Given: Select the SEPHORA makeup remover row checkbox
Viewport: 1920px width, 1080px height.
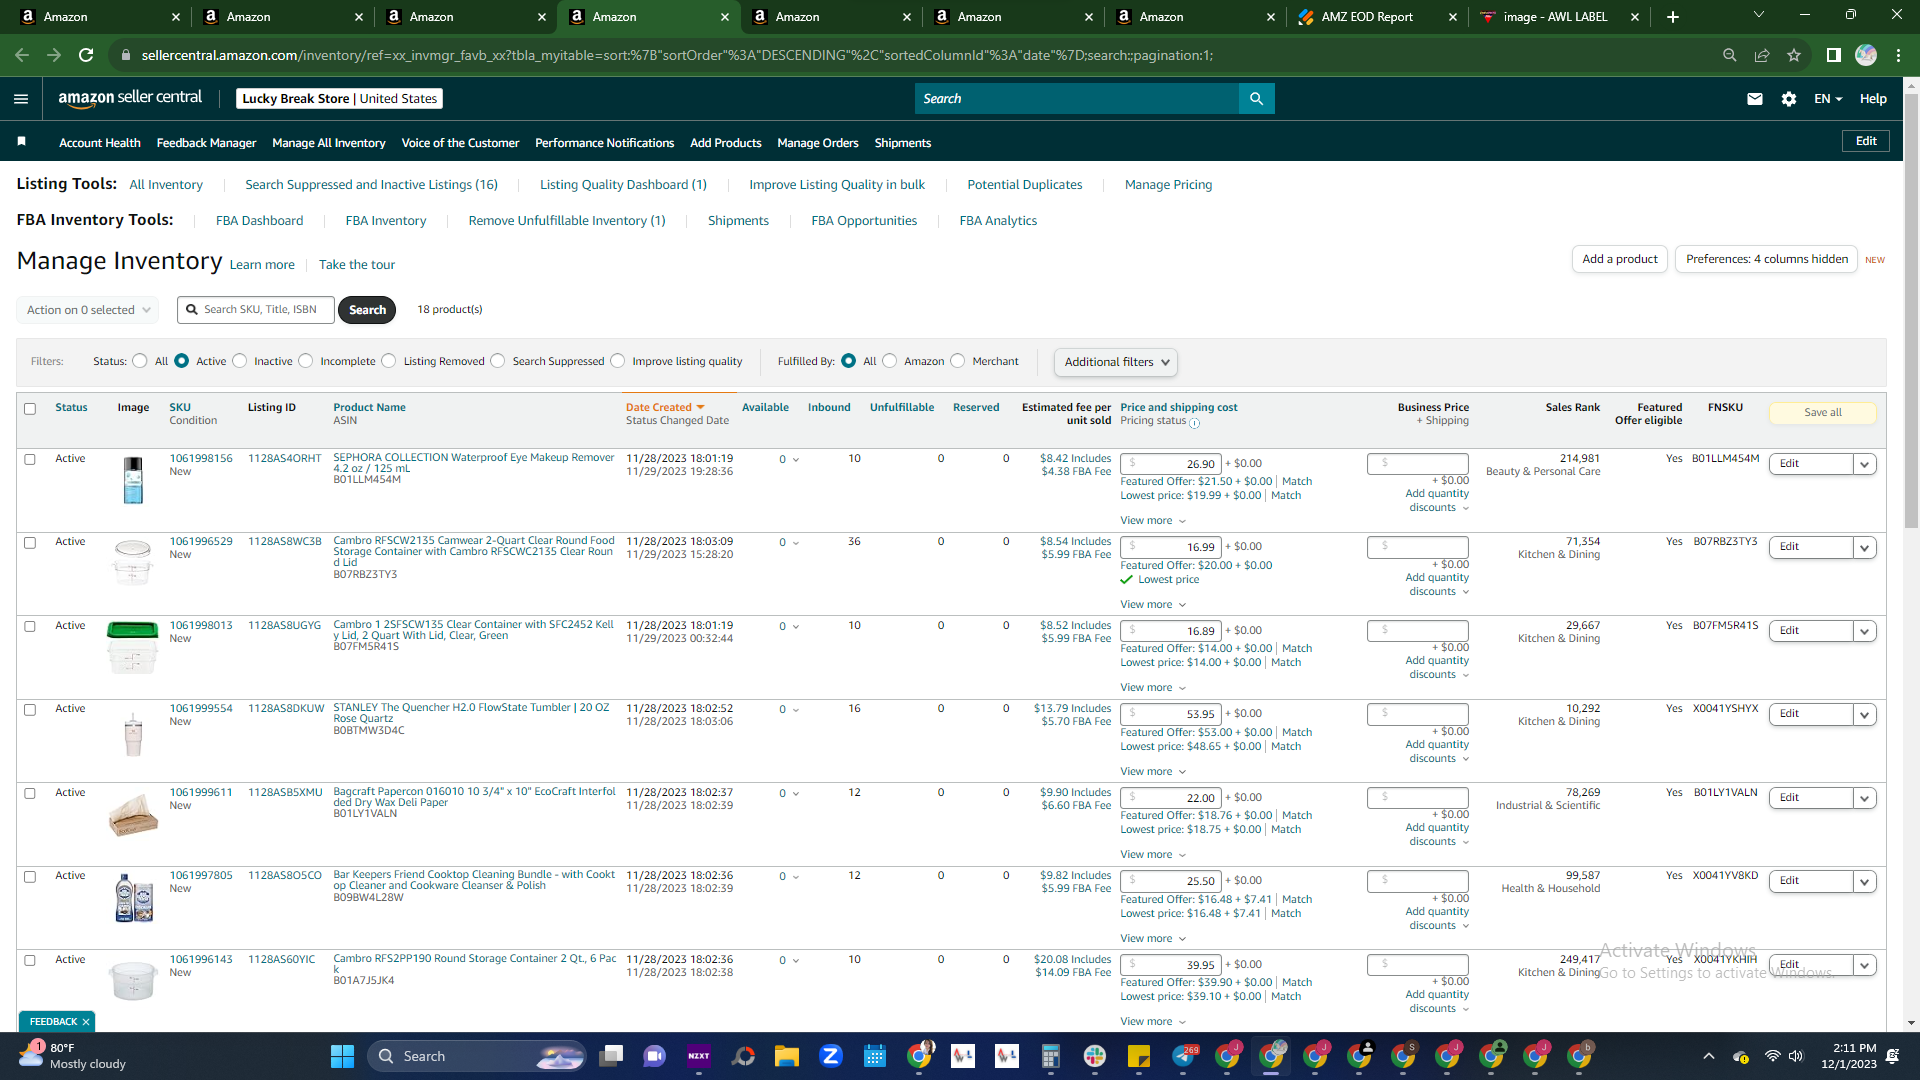Looking at the screenshot, I should point(30,460).
